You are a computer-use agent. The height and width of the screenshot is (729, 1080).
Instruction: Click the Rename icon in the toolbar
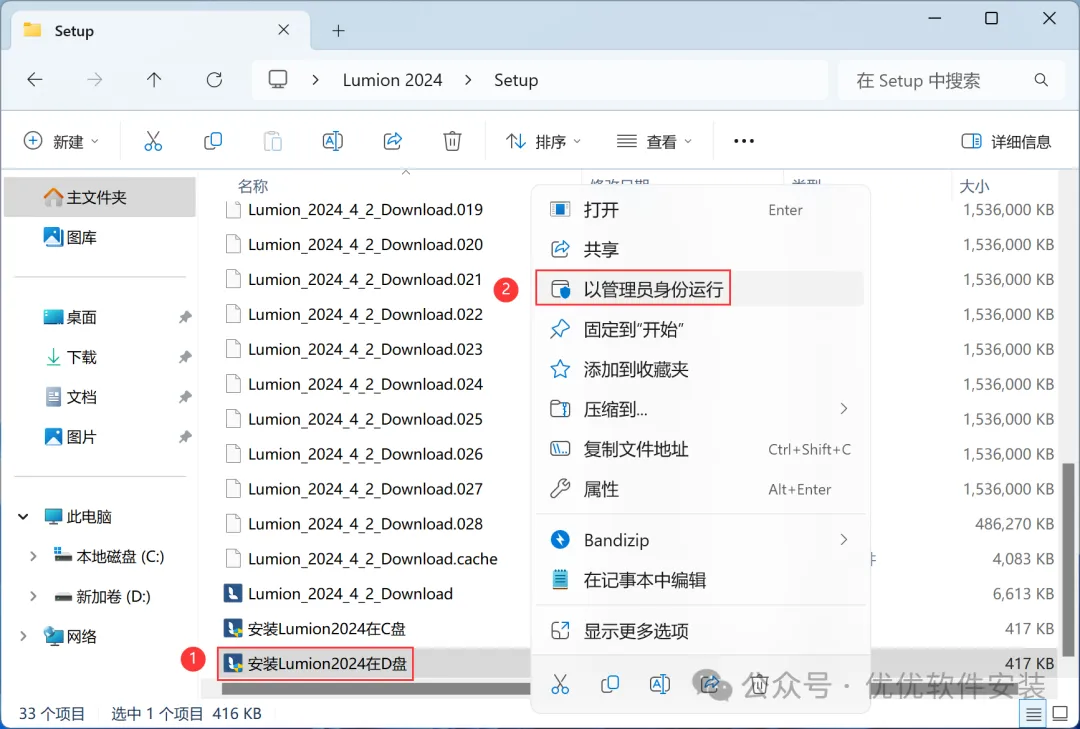tap(333, 141)
